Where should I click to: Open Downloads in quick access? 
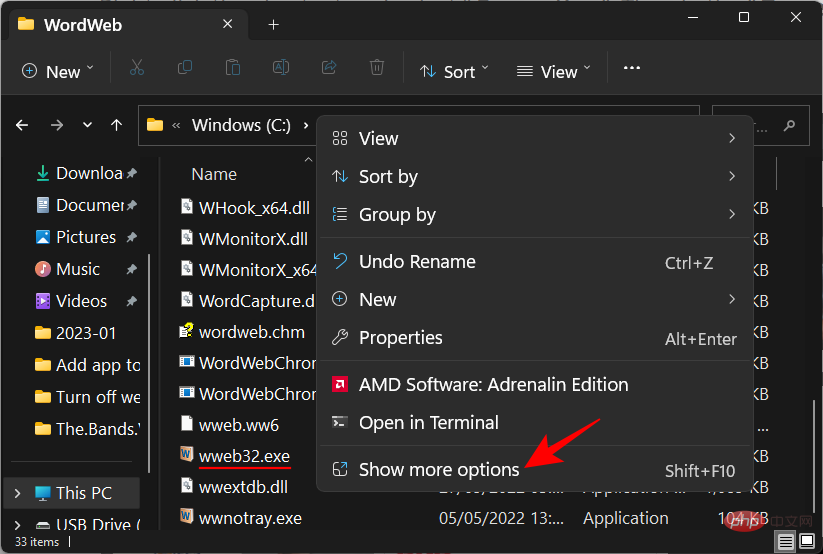click(88, 173)
